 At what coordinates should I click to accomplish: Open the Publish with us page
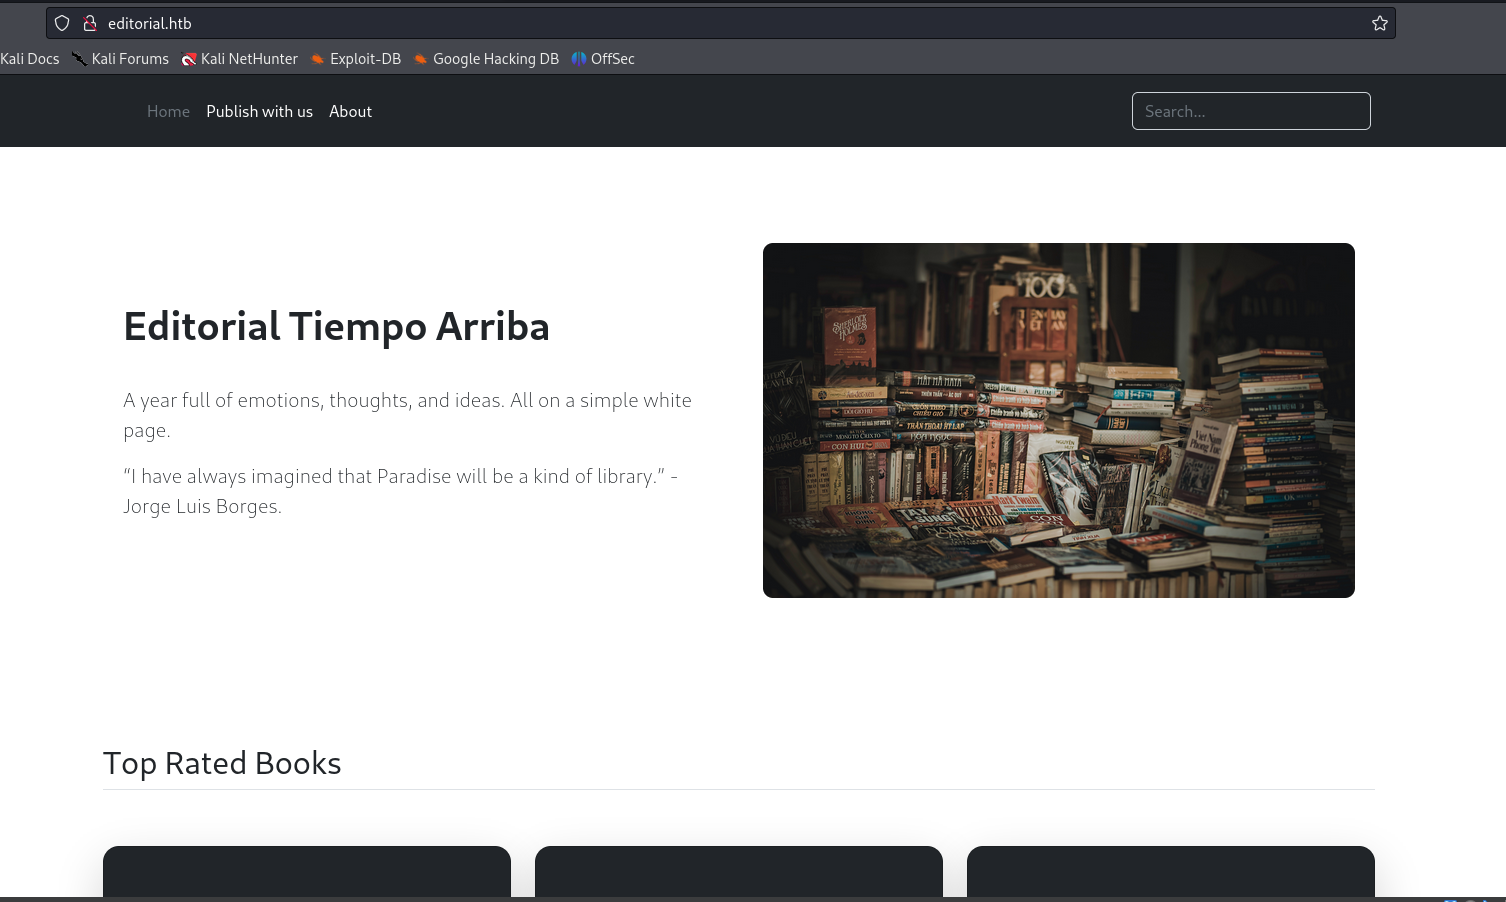click(x=259, y=112)
